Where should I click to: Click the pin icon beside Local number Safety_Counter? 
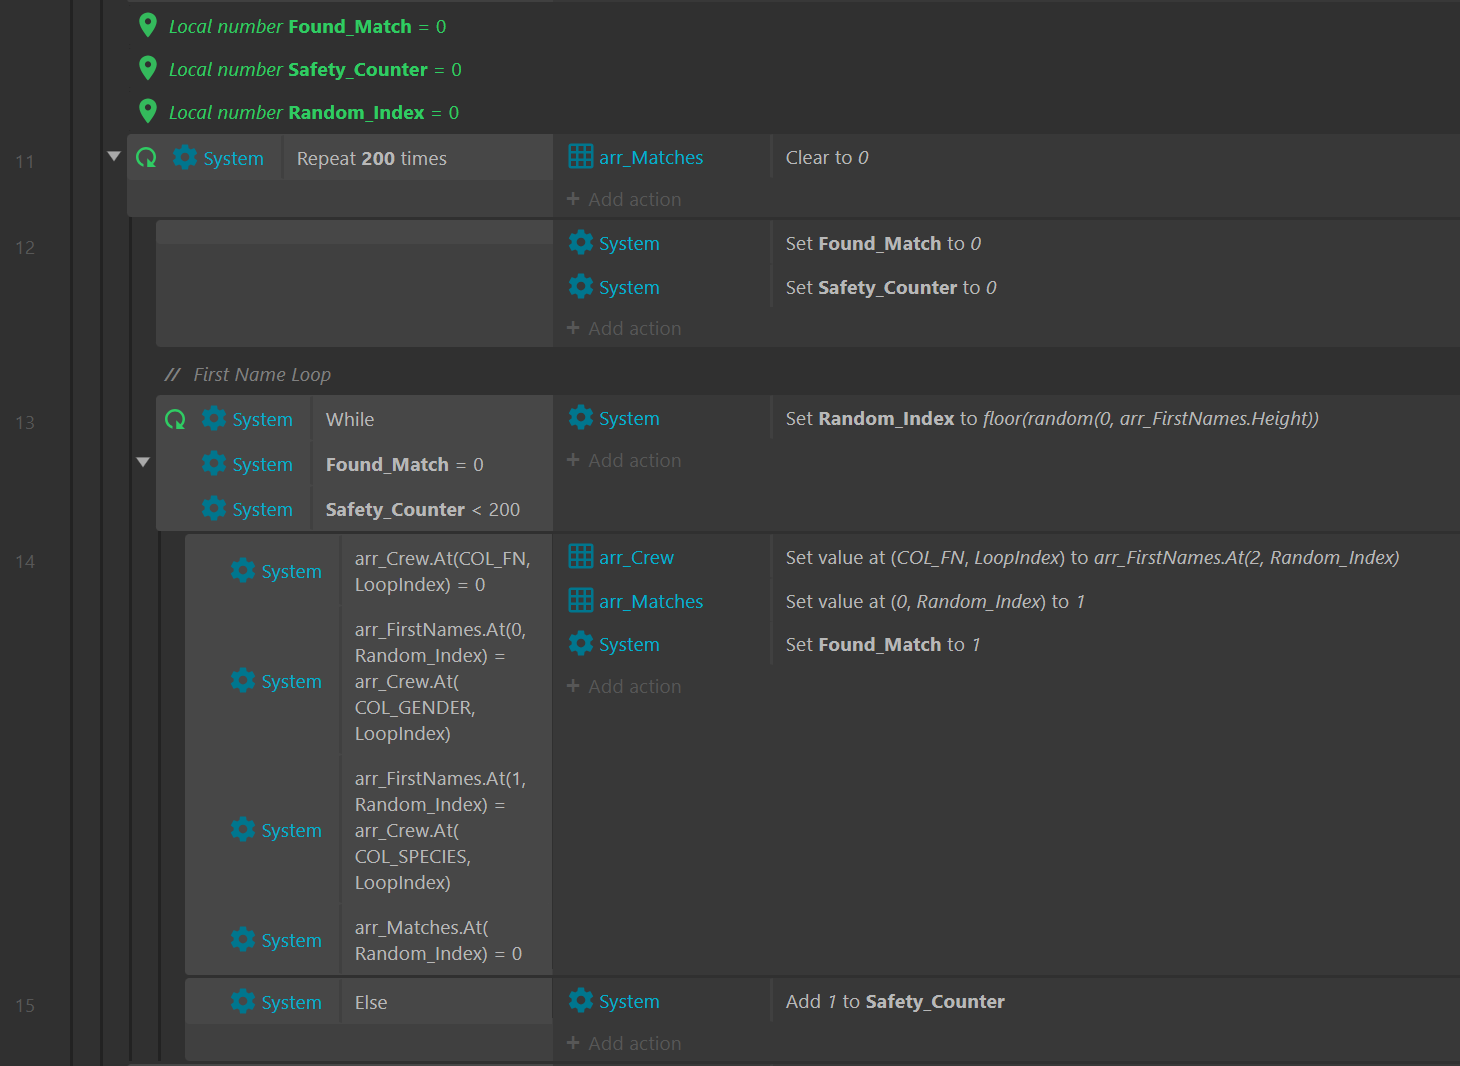(x=148, y=68)
